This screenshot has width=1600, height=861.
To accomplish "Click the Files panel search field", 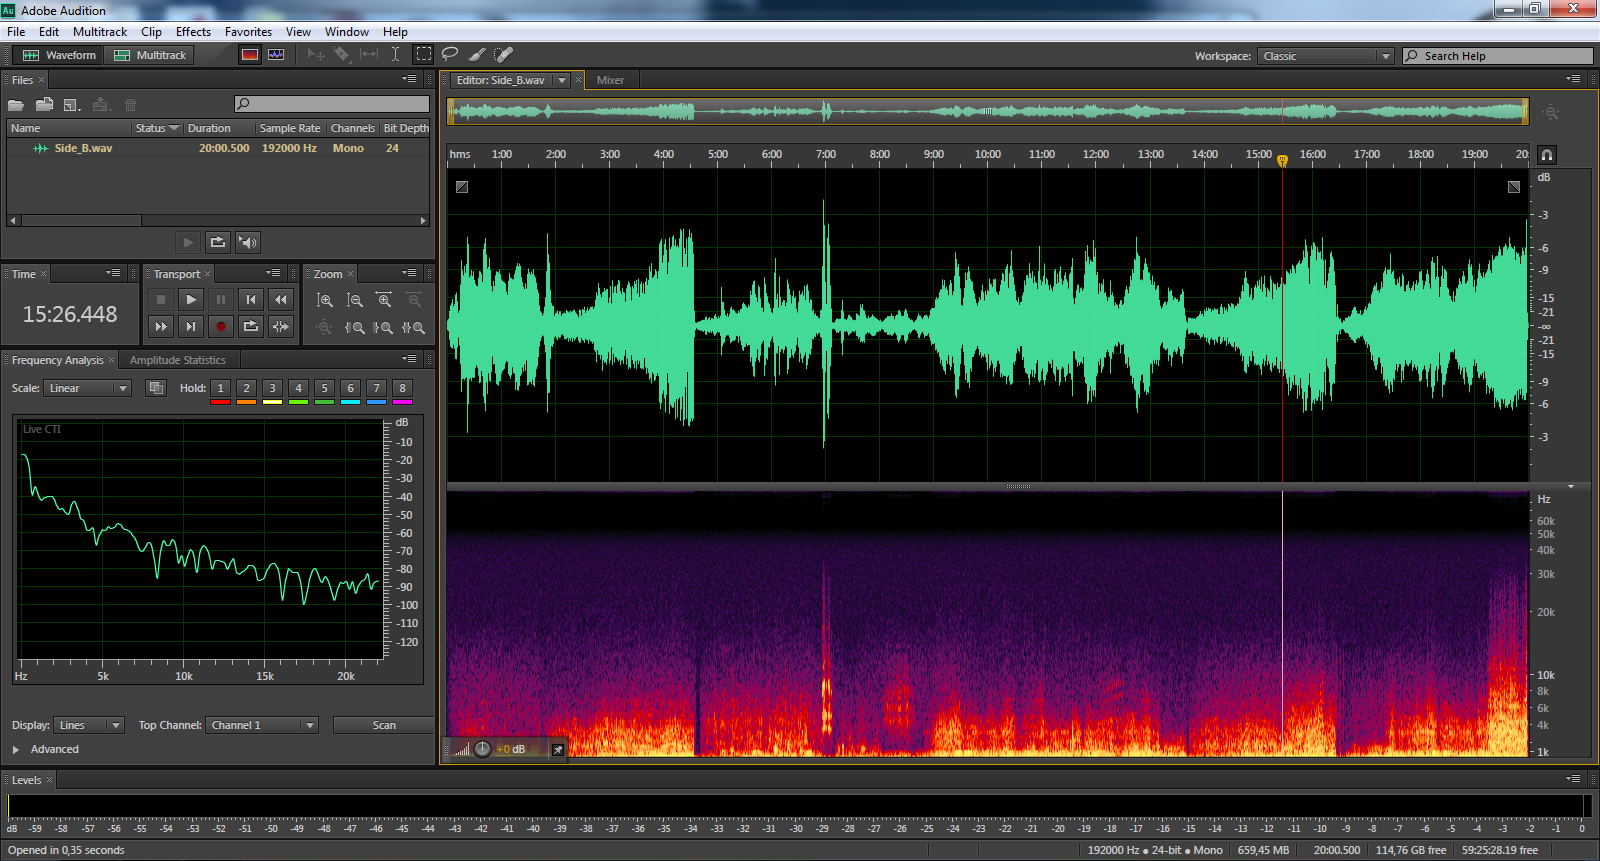I will [332, 104].
